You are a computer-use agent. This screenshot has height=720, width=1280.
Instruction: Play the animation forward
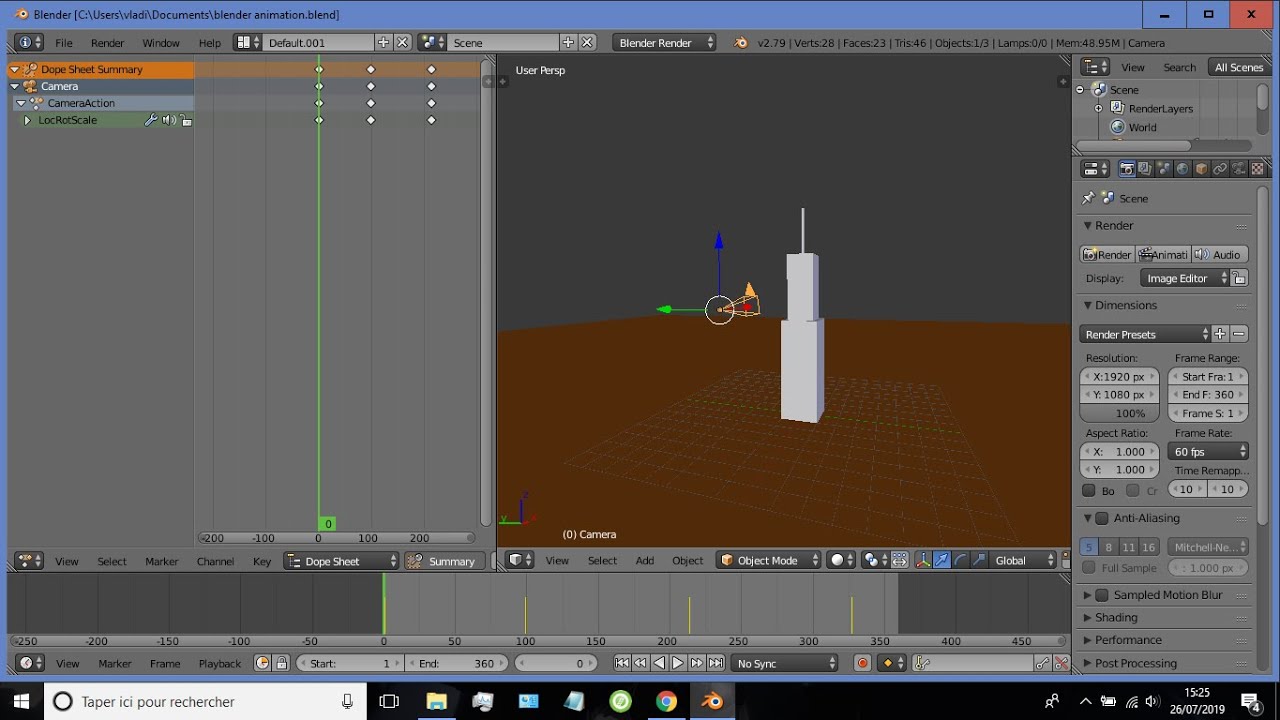pos(678,663)
